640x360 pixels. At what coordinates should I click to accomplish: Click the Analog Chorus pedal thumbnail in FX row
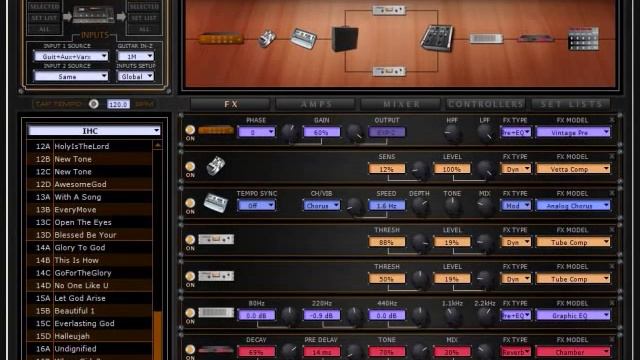point(216,203)
